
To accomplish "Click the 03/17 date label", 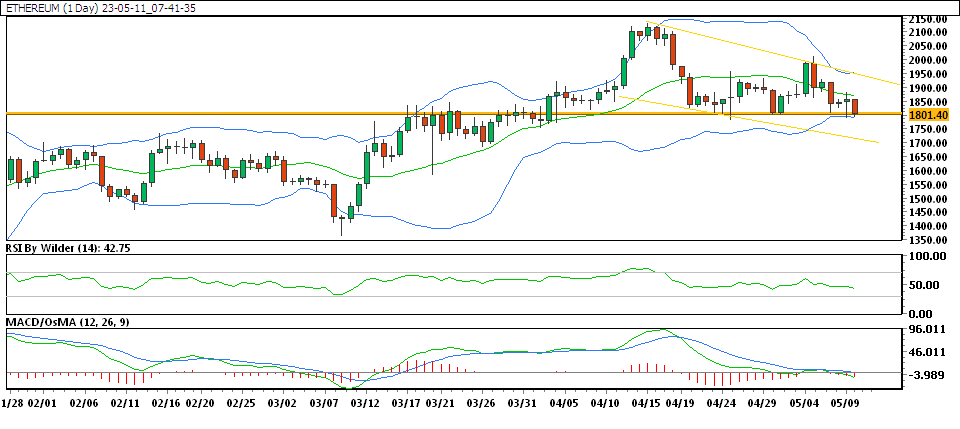I will [x=407, y=404].
